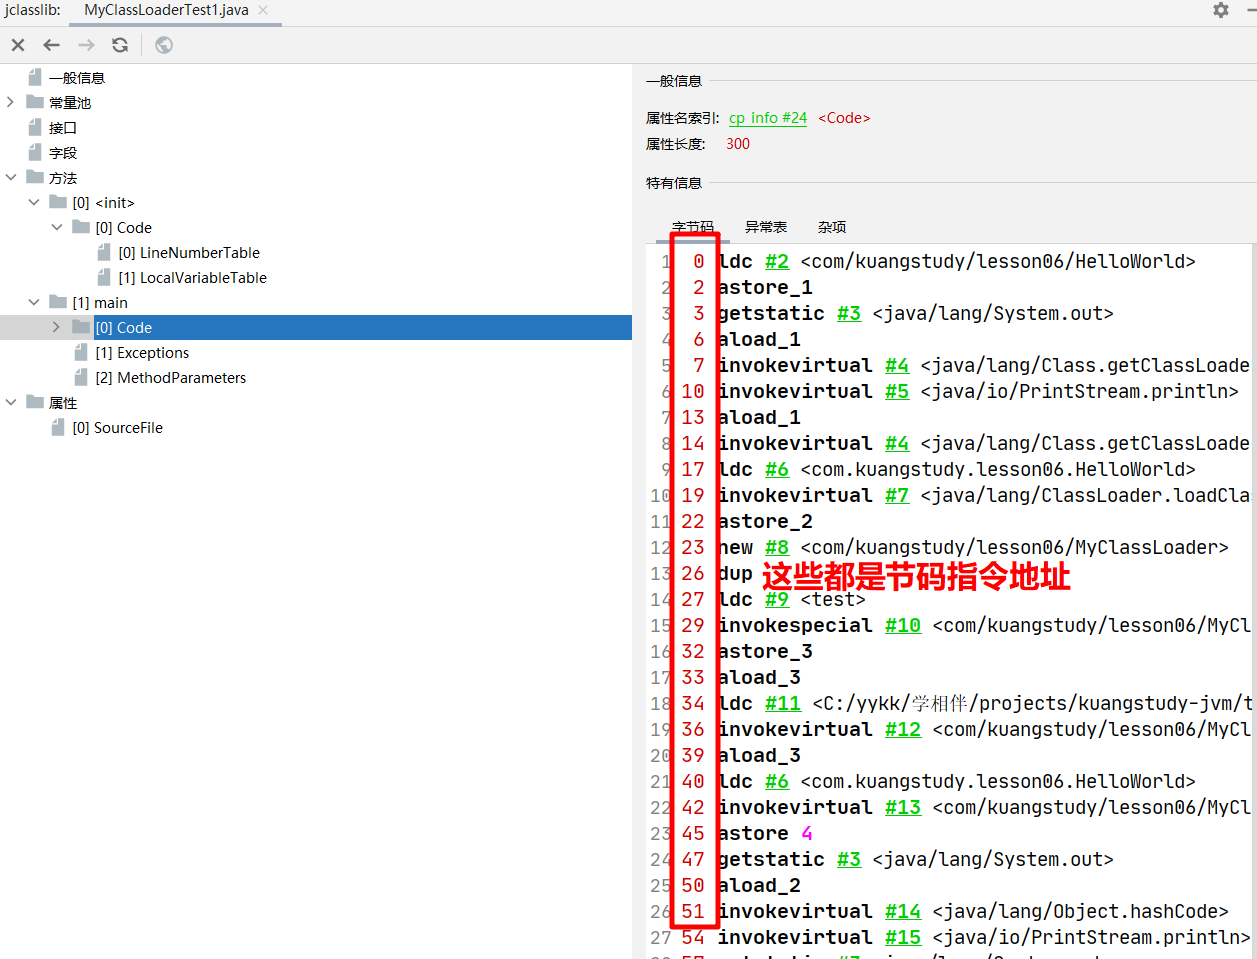Collapse the [0] <init> node
Viewport: 1257px width, 959px height.
click(34, 202)
